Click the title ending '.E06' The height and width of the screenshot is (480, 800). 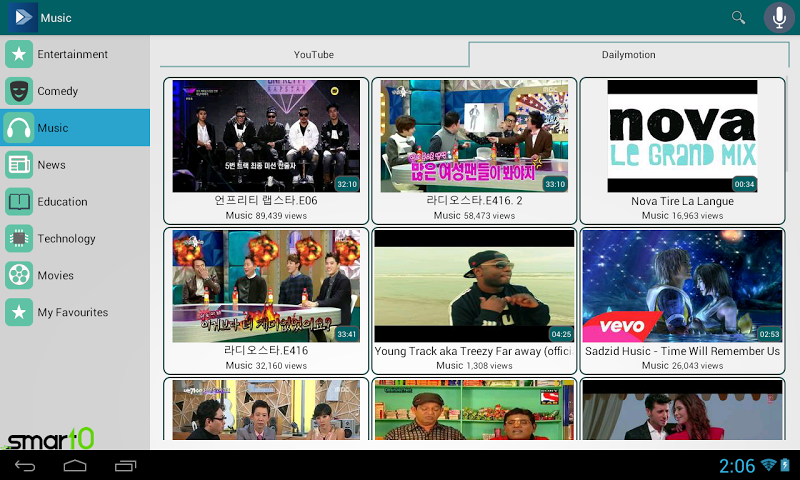(x=266, y=200)
